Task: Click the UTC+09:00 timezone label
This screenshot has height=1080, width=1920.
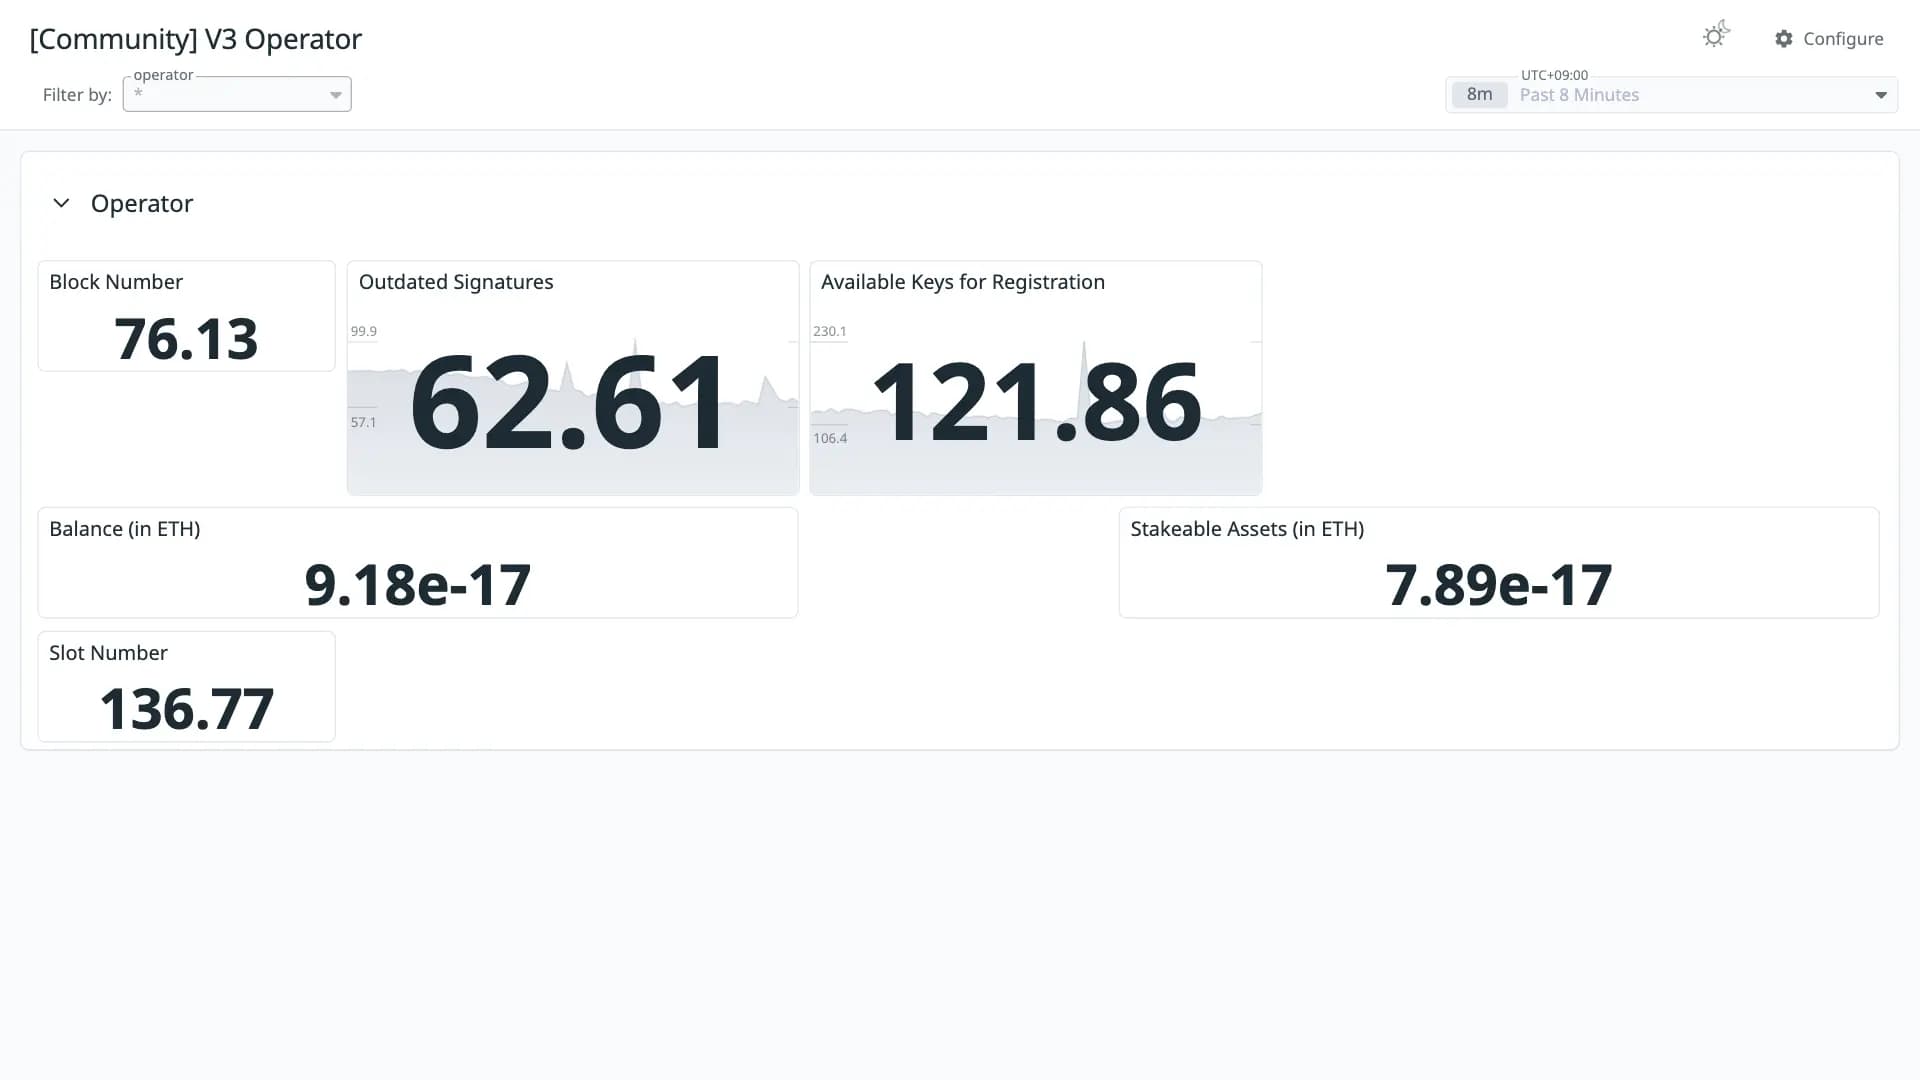Action: pos(1554,75)
